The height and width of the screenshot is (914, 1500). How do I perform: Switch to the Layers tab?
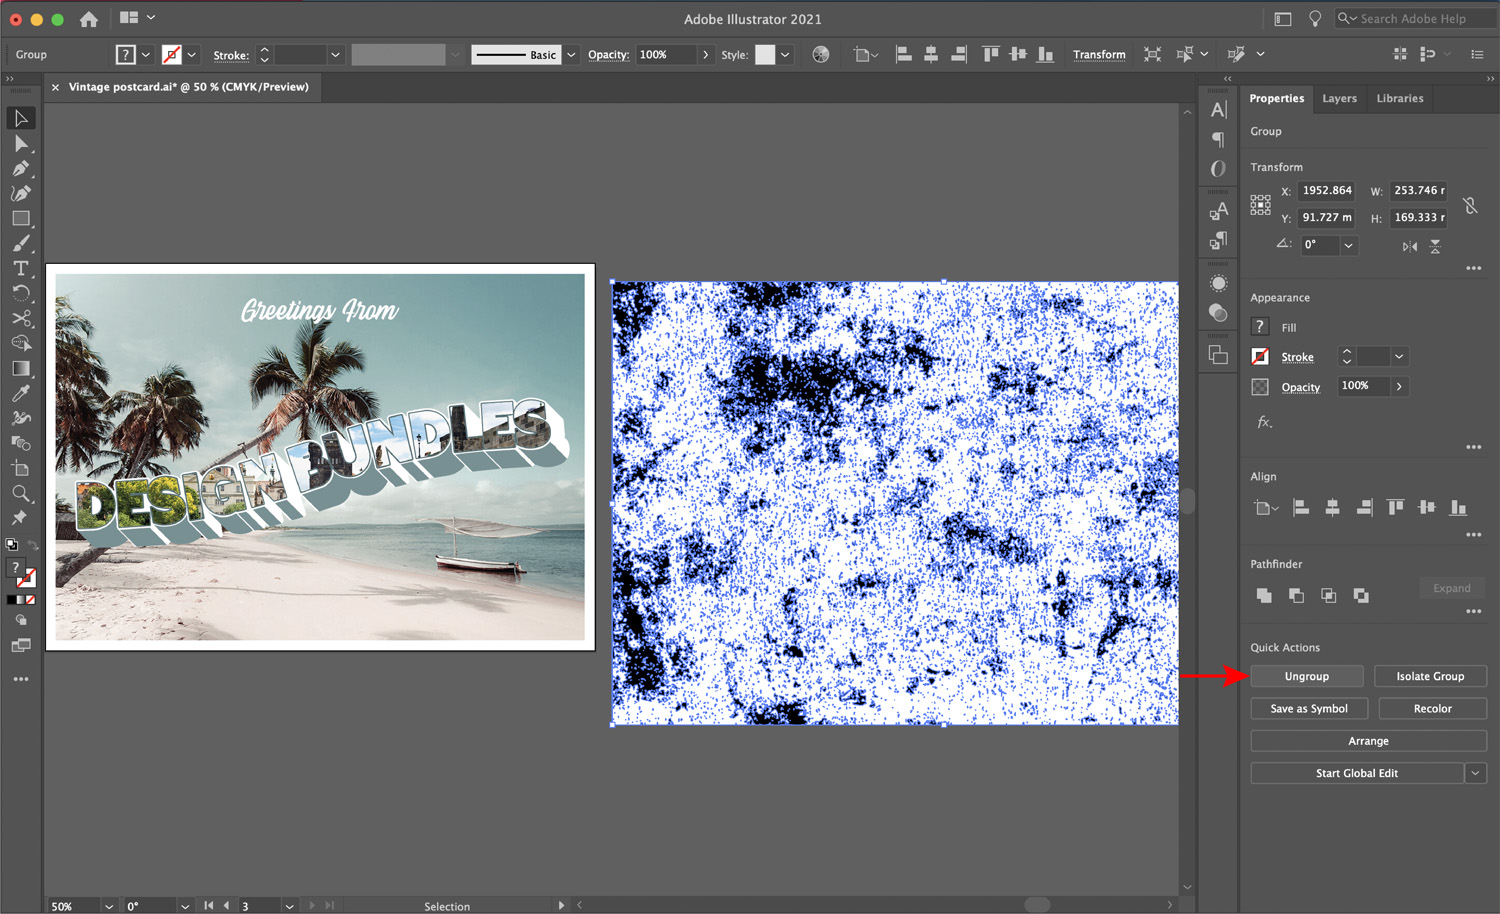tap(1339, 98)
